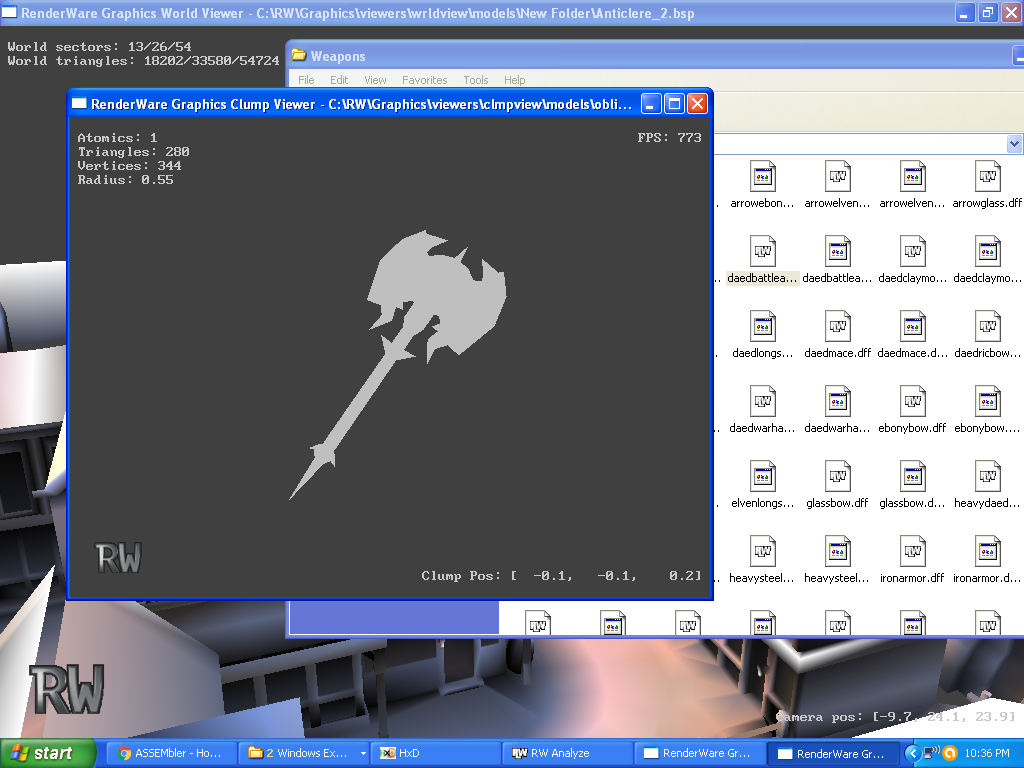
Task: Show hidden tray icons with the chevron
Action: pyautogui.click(x=912, y=753)
